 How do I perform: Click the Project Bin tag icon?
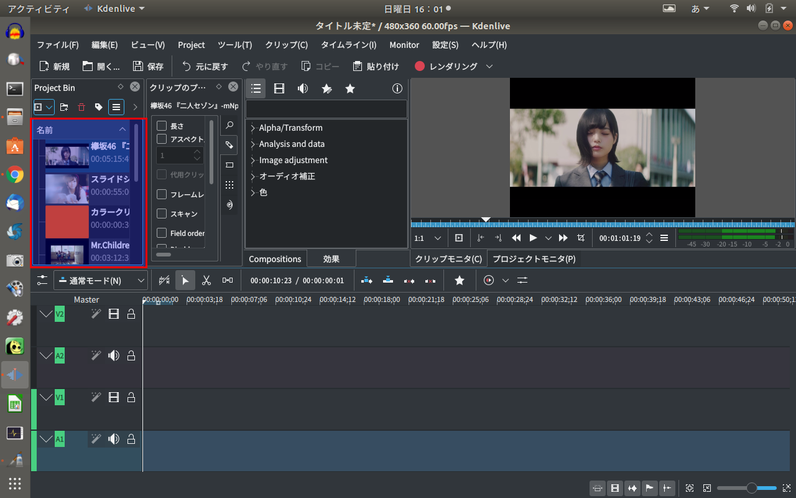coord(98,107)
